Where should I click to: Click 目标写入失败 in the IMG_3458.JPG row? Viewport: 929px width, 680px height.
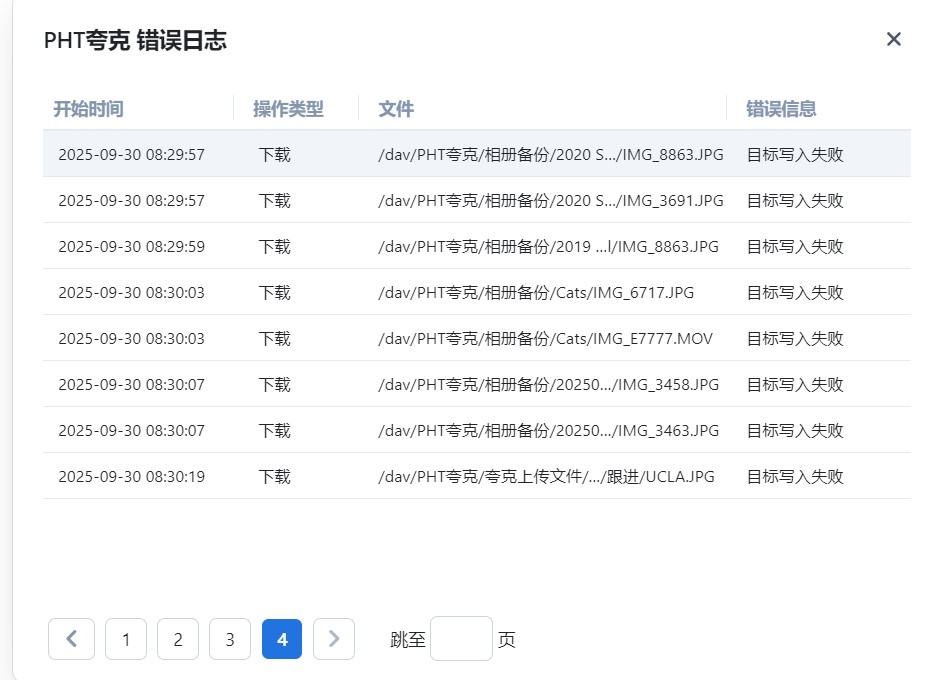tap(795, 384)
